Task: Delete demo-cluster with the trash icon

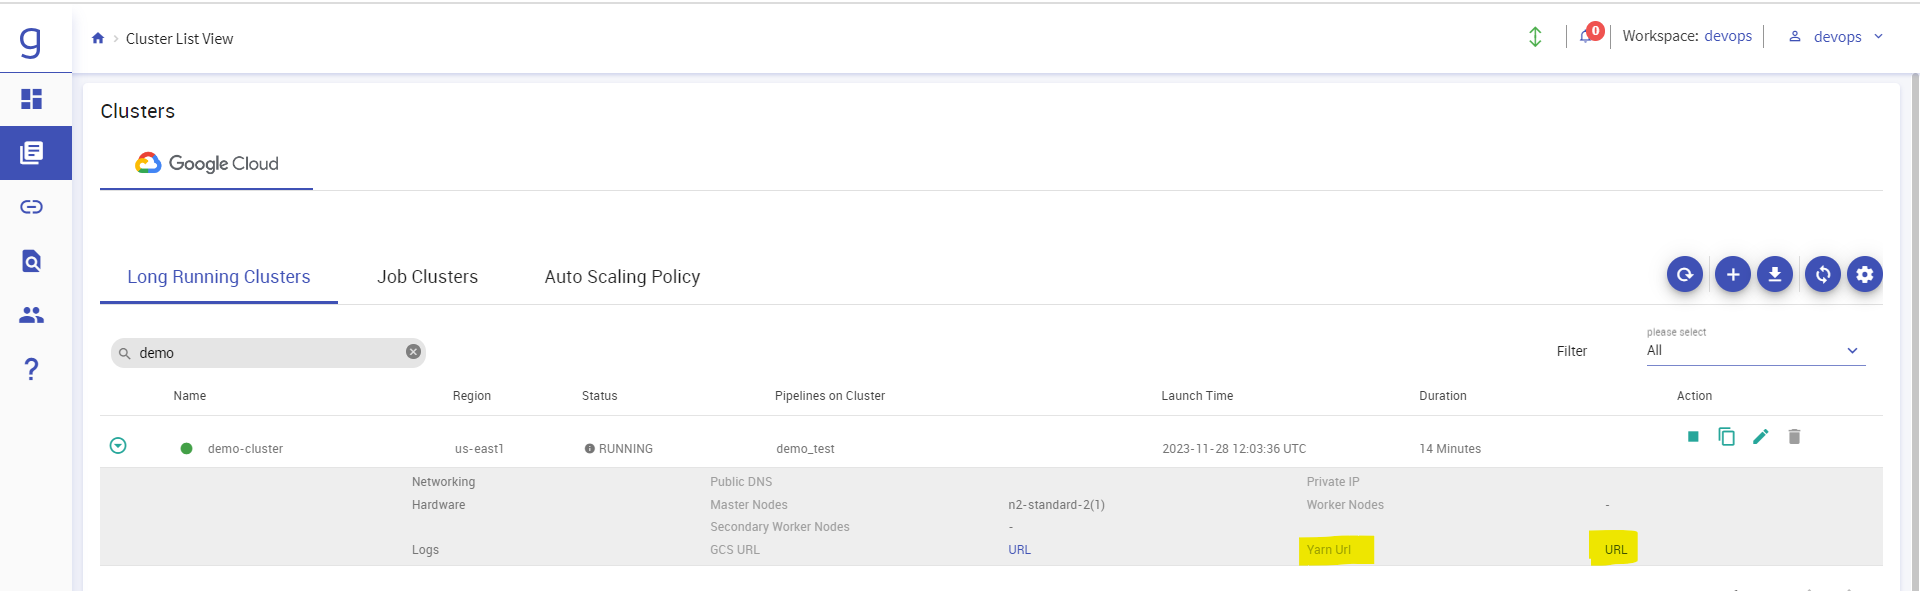Action: [1794, 436]
